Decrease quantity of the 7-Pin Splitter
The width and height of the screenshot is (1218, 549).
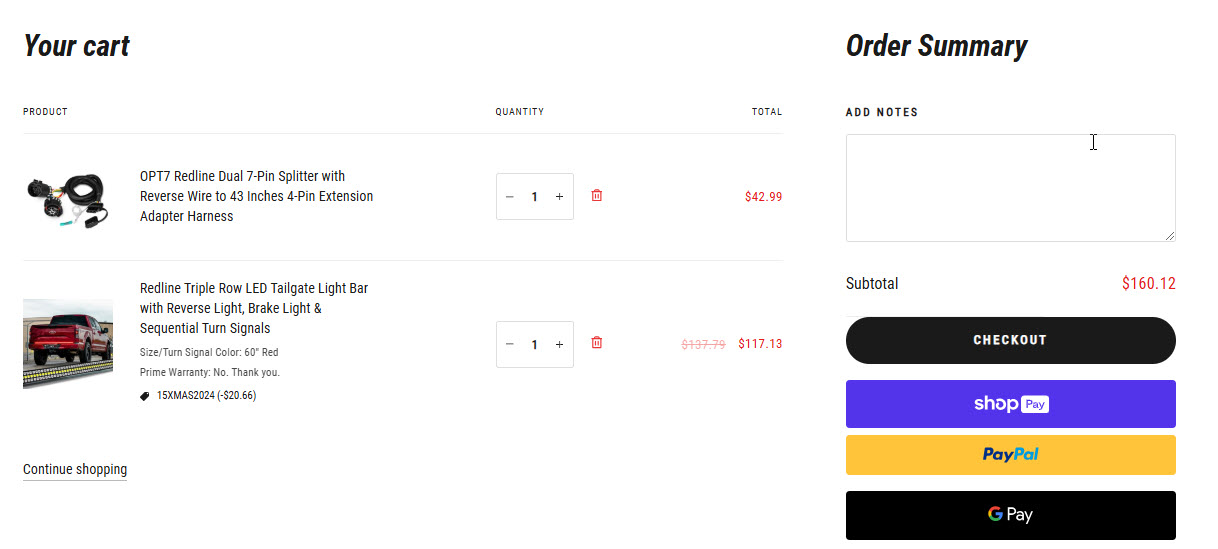pyautogui.click(x=509, y=197)
